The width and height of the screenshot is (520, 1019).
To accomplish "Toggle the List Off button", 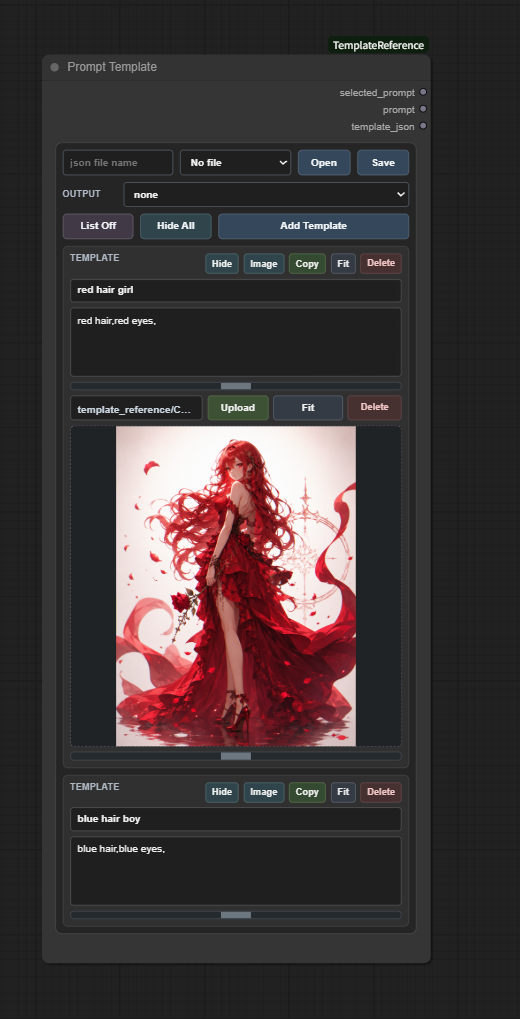I will click(98, 226).
